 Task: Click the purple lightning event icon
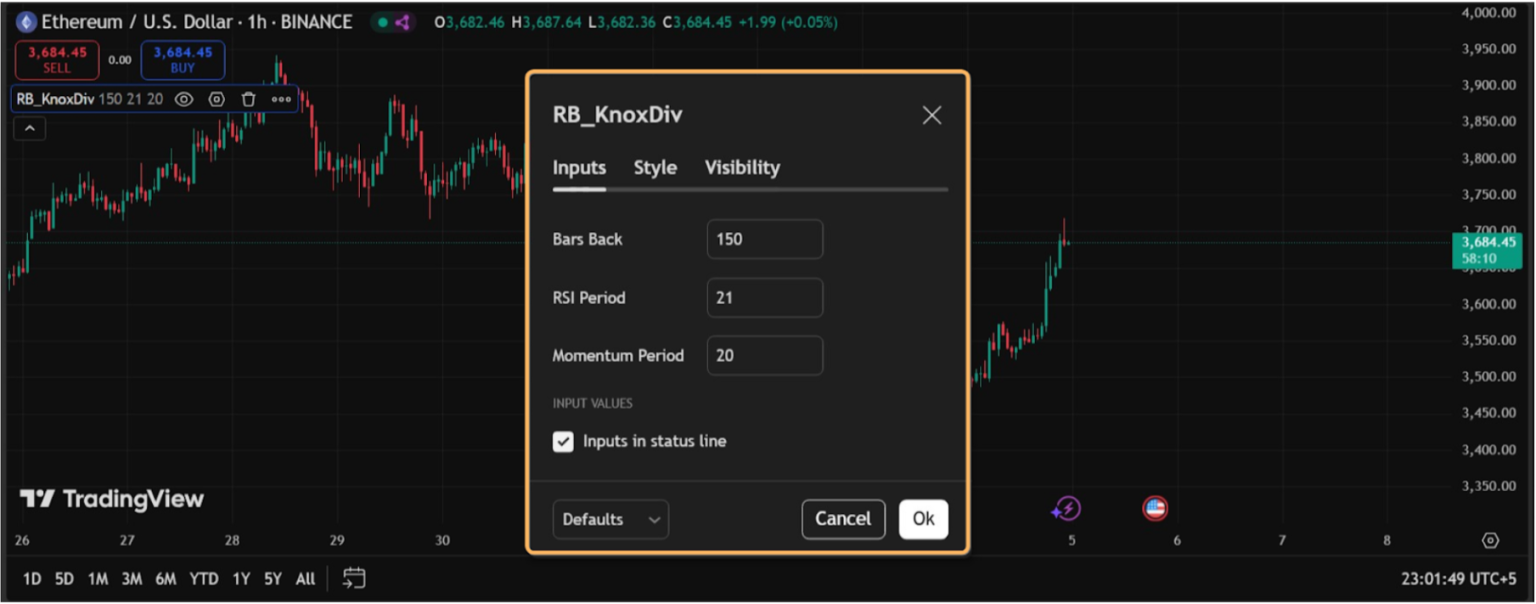[x=1066, y=509]
